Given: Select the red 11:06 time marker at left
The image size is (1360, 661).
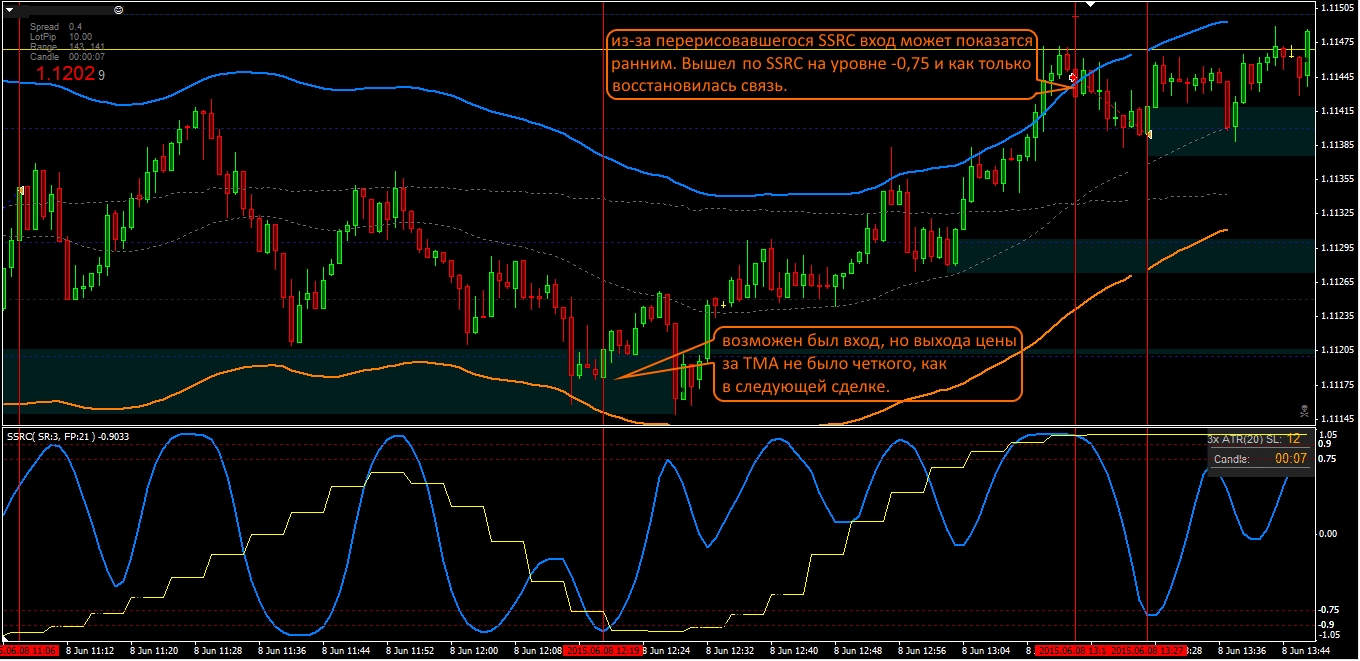Looking at the screenshot, I should tap(30, 651).
